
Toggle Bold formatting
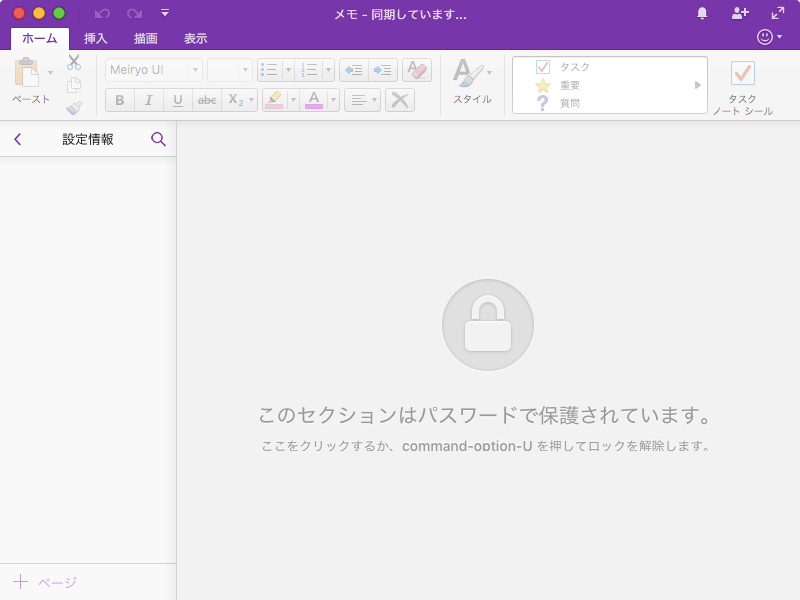tap(119, 100)
